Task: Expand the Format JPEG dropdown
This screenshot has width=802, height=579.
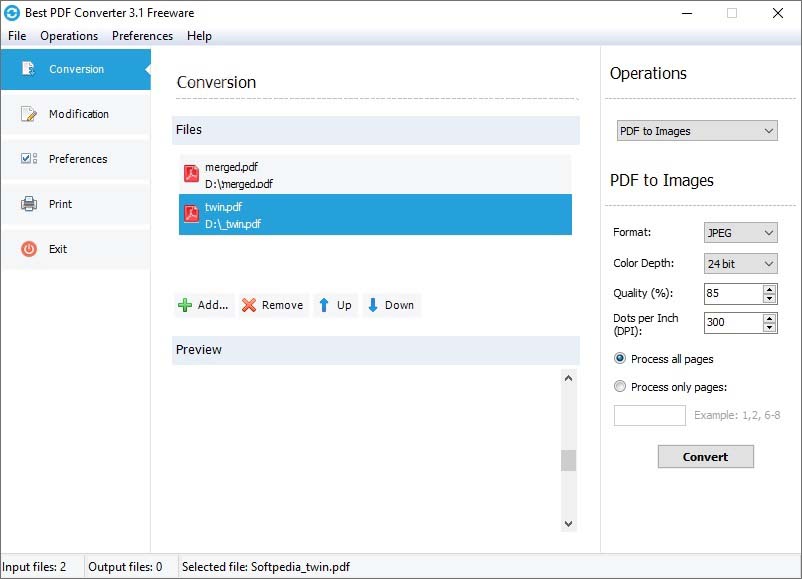Action: click(x=741, y=233)
